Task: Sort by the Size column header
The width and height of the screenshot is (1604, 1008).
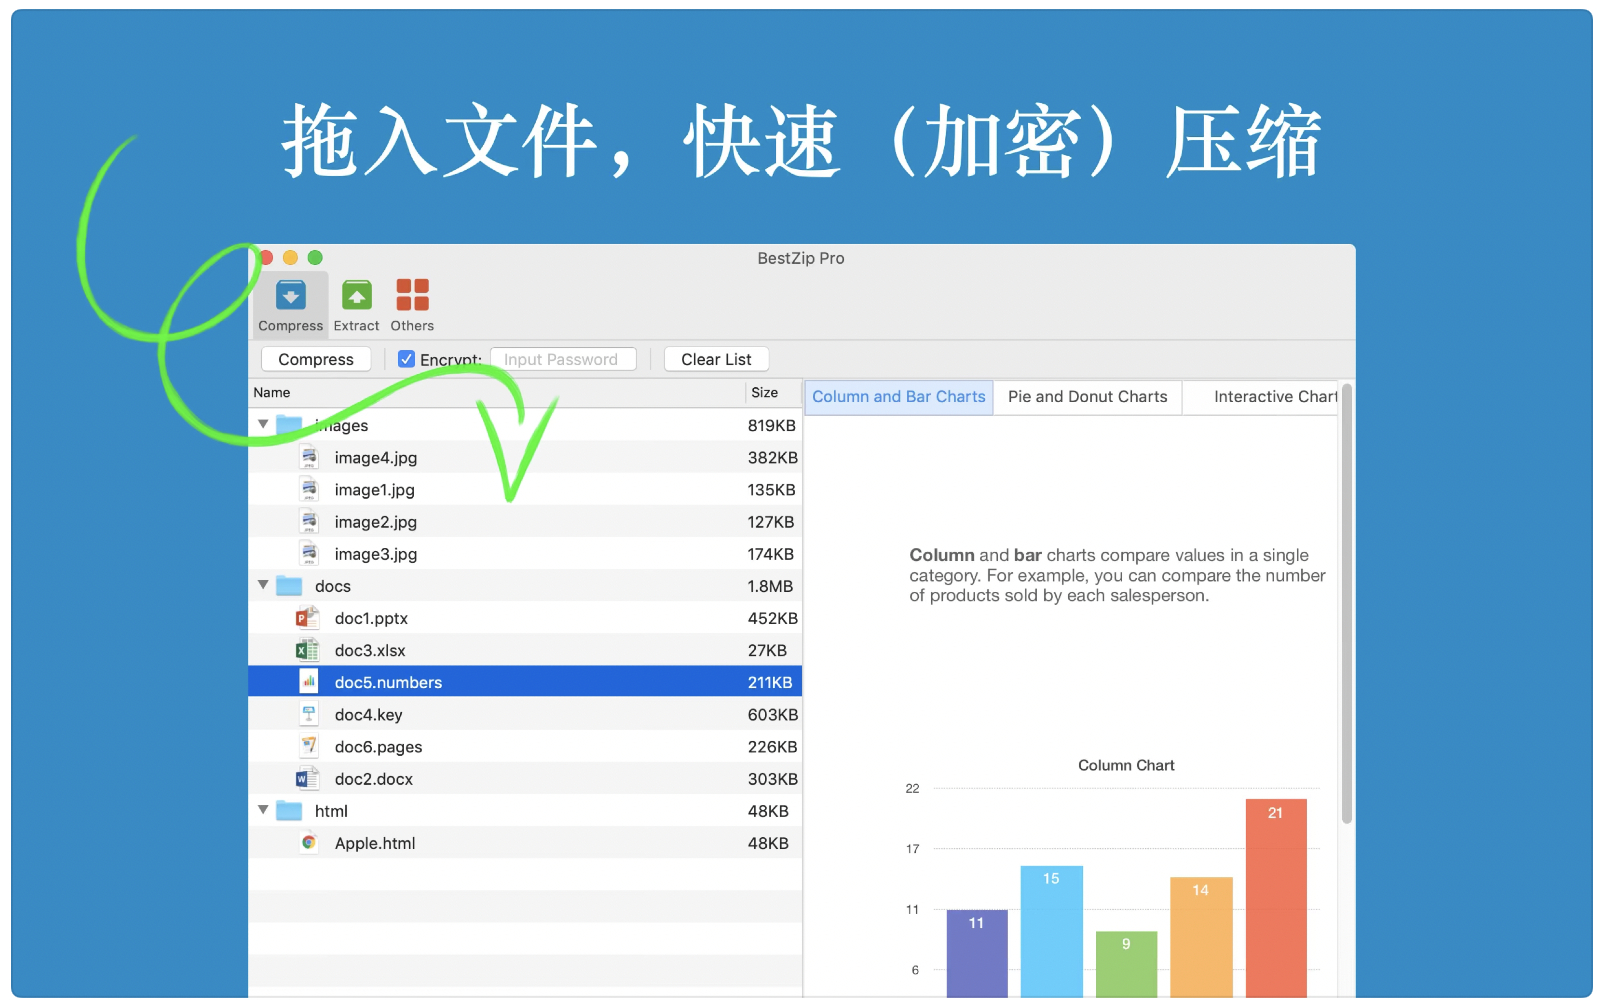Action: [774, 393]
